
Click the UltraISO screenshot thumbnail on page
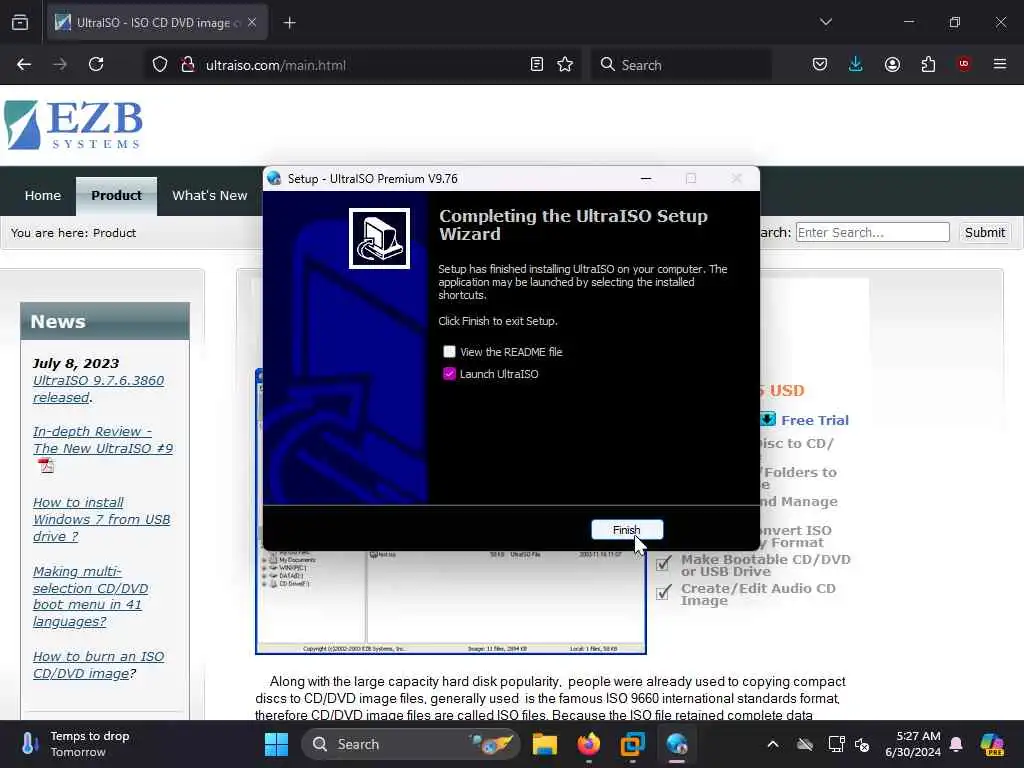tap(451, 602)
